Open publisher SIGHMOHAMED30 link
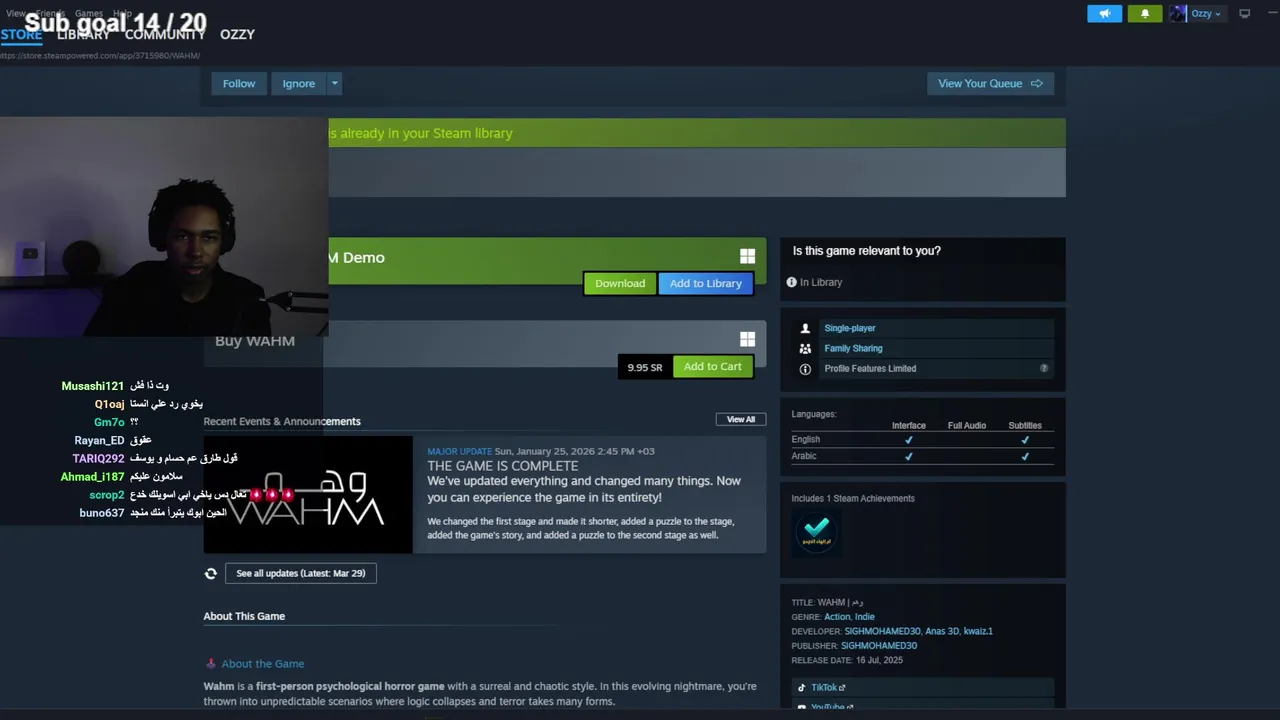The width and height of the screenshot is (1280, 720). (x=879, y=645)
